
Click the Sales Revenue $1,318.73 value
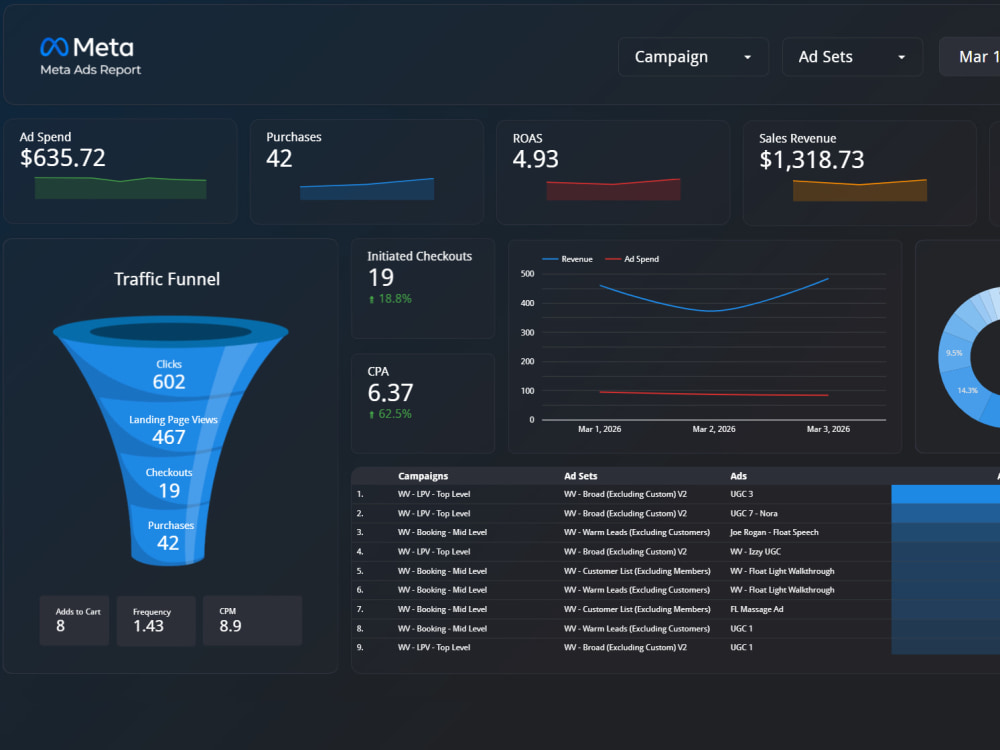tap(811, 159)
